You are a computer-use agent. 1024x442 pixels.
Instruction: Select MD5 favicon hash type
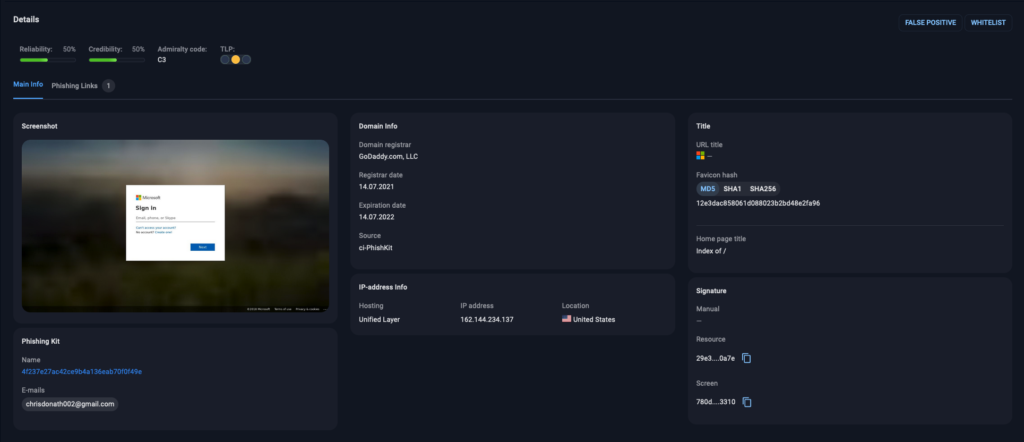coord(707,188)
